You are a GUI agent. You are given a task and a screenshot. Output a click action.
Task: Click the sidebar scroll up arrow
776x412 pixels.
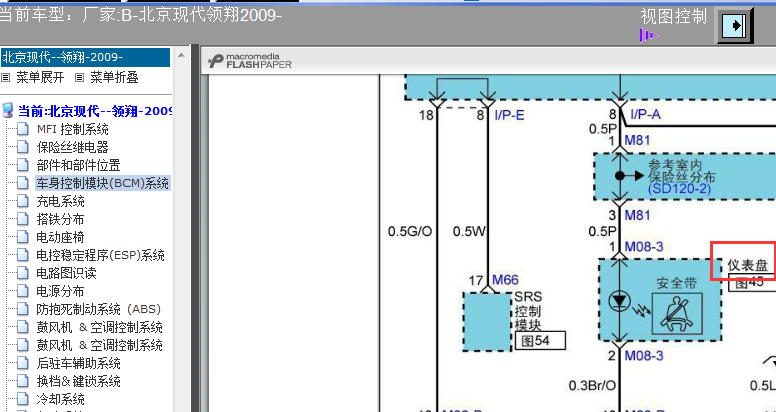[181, 56]
